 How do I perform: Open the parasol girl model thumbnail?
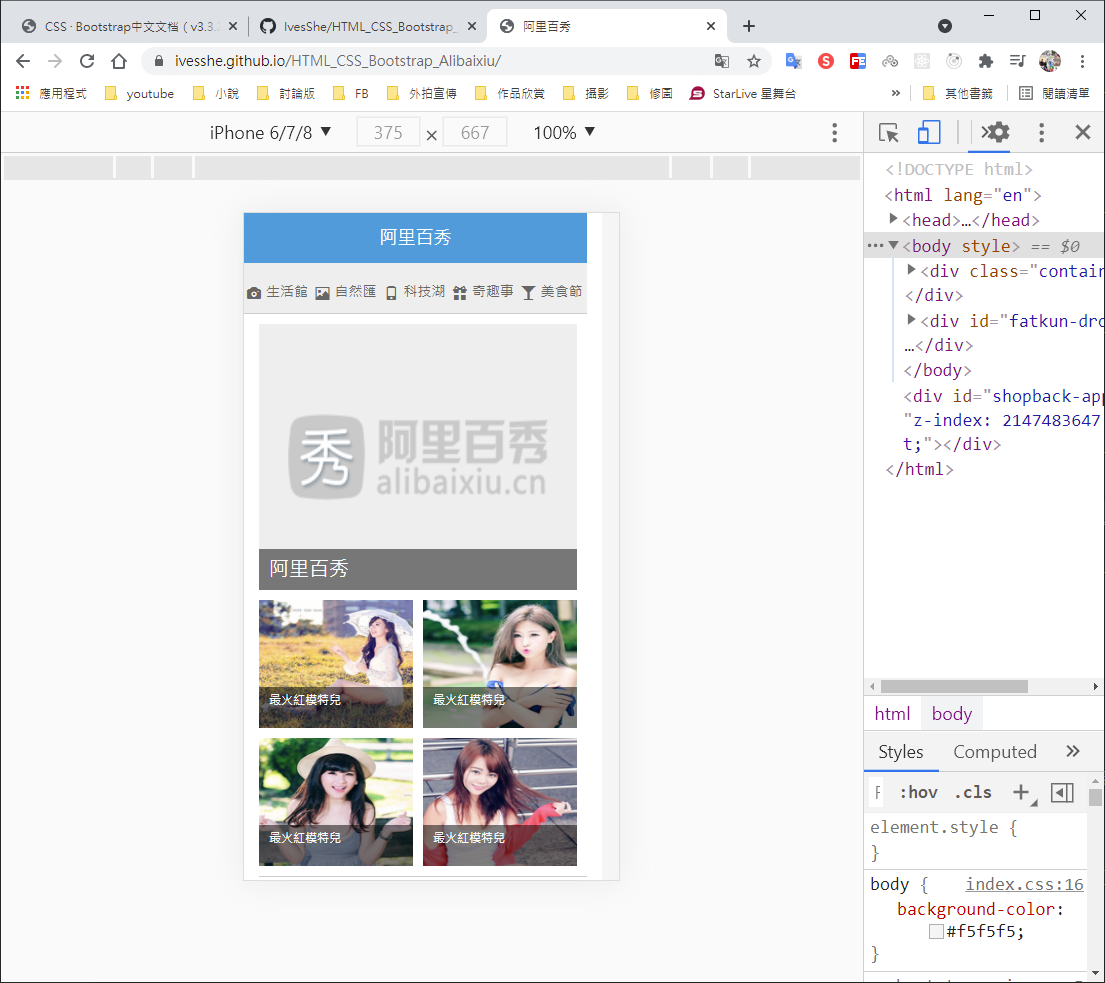(x=335, y=664)
